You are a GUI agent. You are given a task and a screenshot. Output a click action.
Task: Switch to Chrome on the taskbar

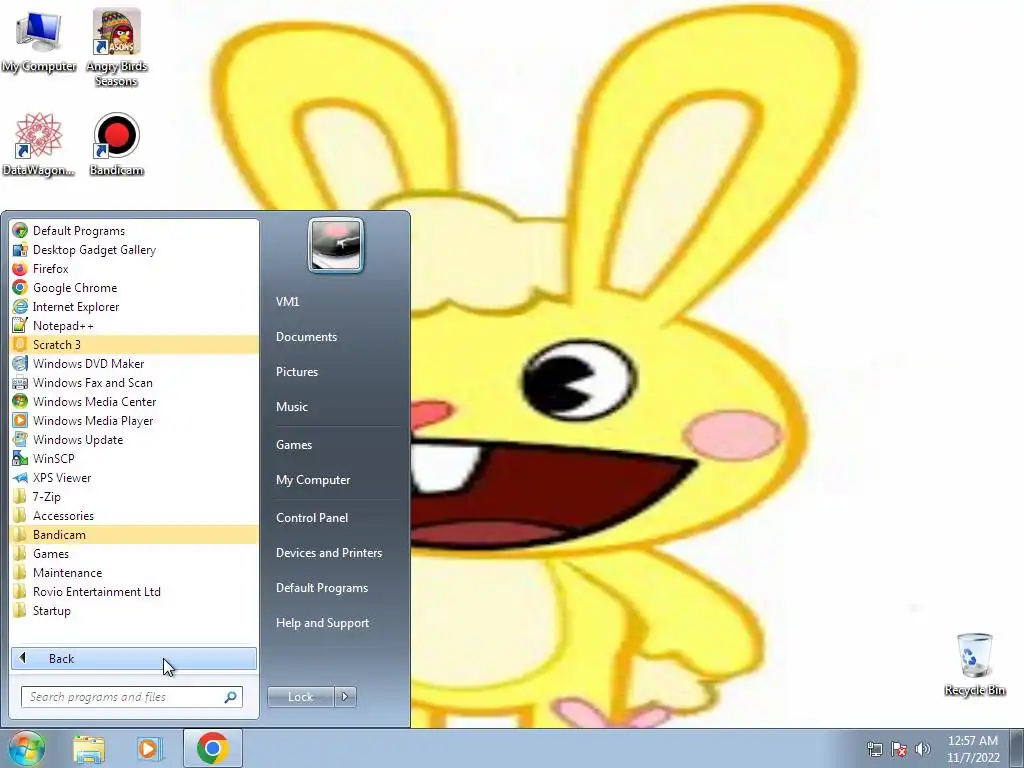[x=212, y=748]
